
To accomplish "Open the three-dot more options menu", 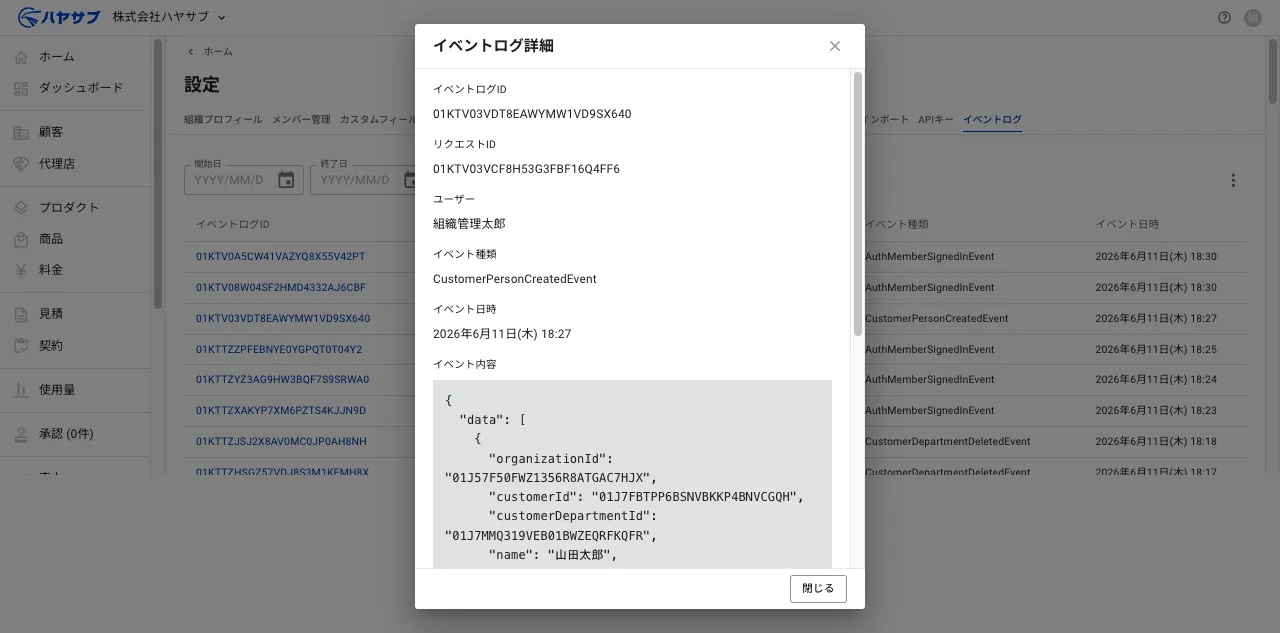I will 1233,181.
